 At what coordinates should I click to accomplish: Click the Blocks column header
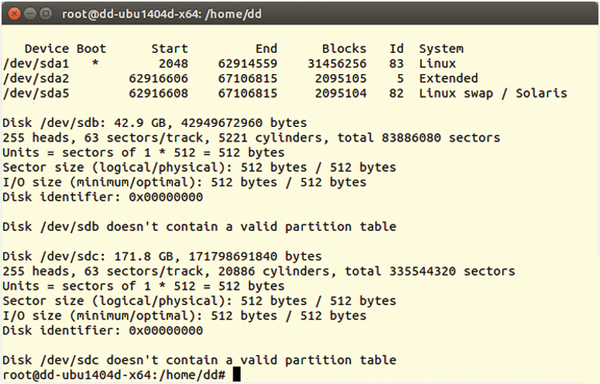point(344,49)
